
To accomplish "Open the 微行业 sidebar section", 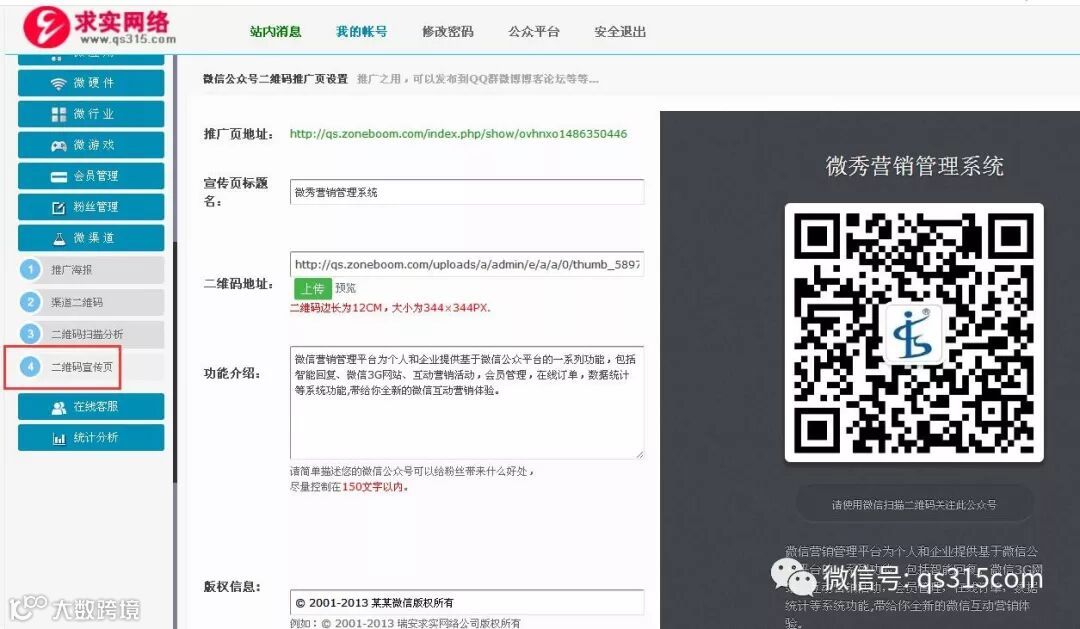I will 91,114.
